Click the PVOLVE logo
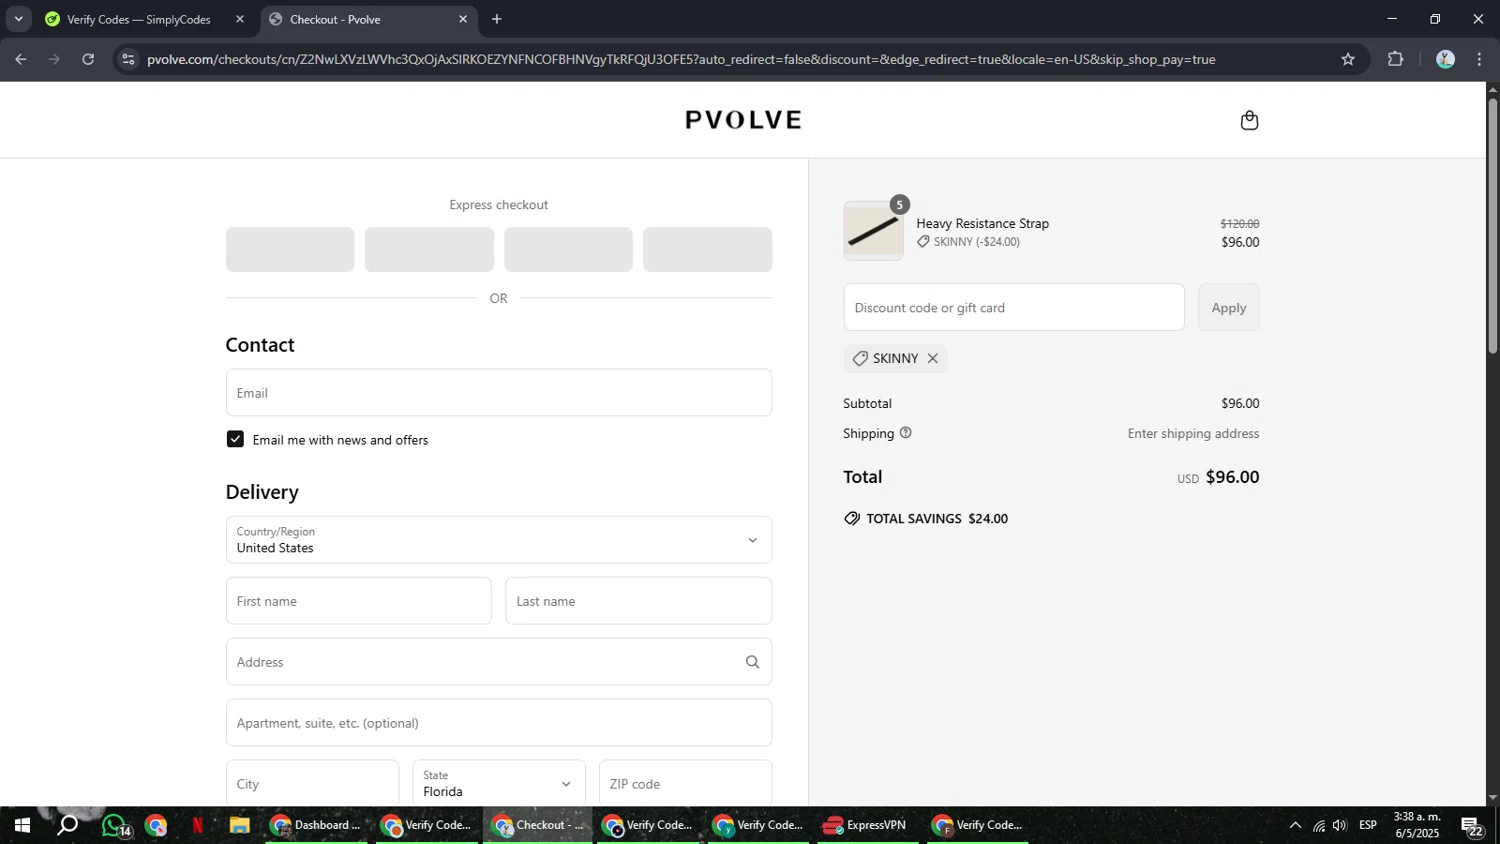Screen dimensions: 1500x844 click(x=743, y=120)
